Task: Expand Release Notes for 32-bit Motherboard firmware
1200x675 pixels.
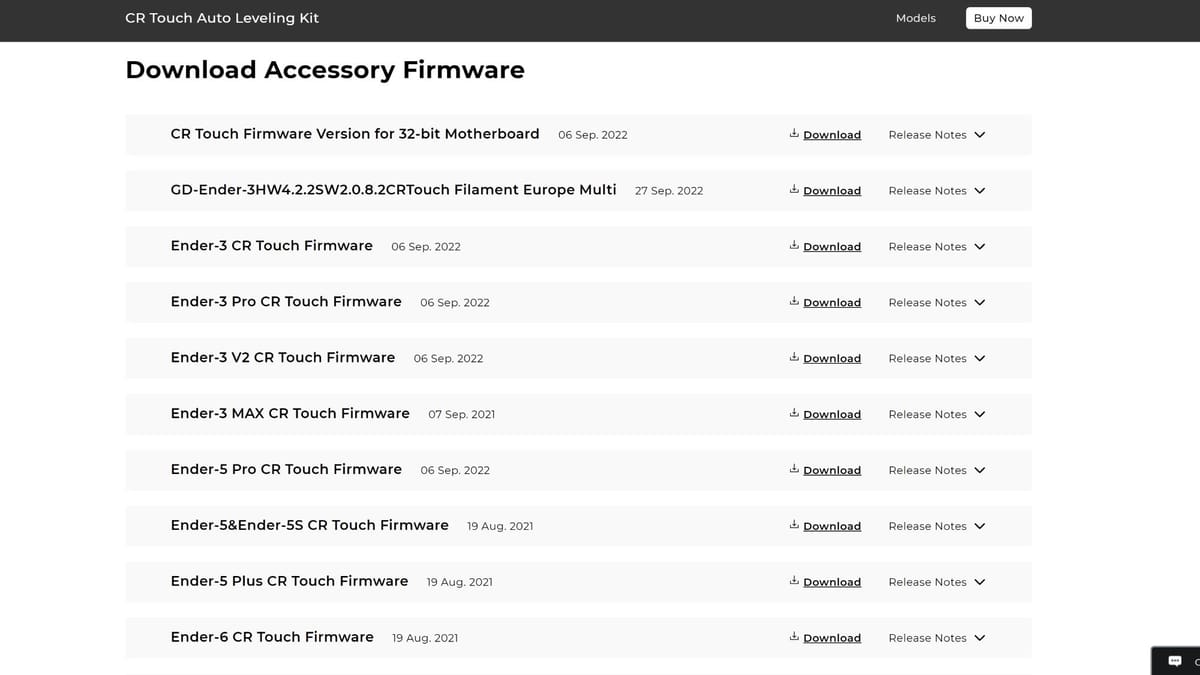Action: point(937,135)
